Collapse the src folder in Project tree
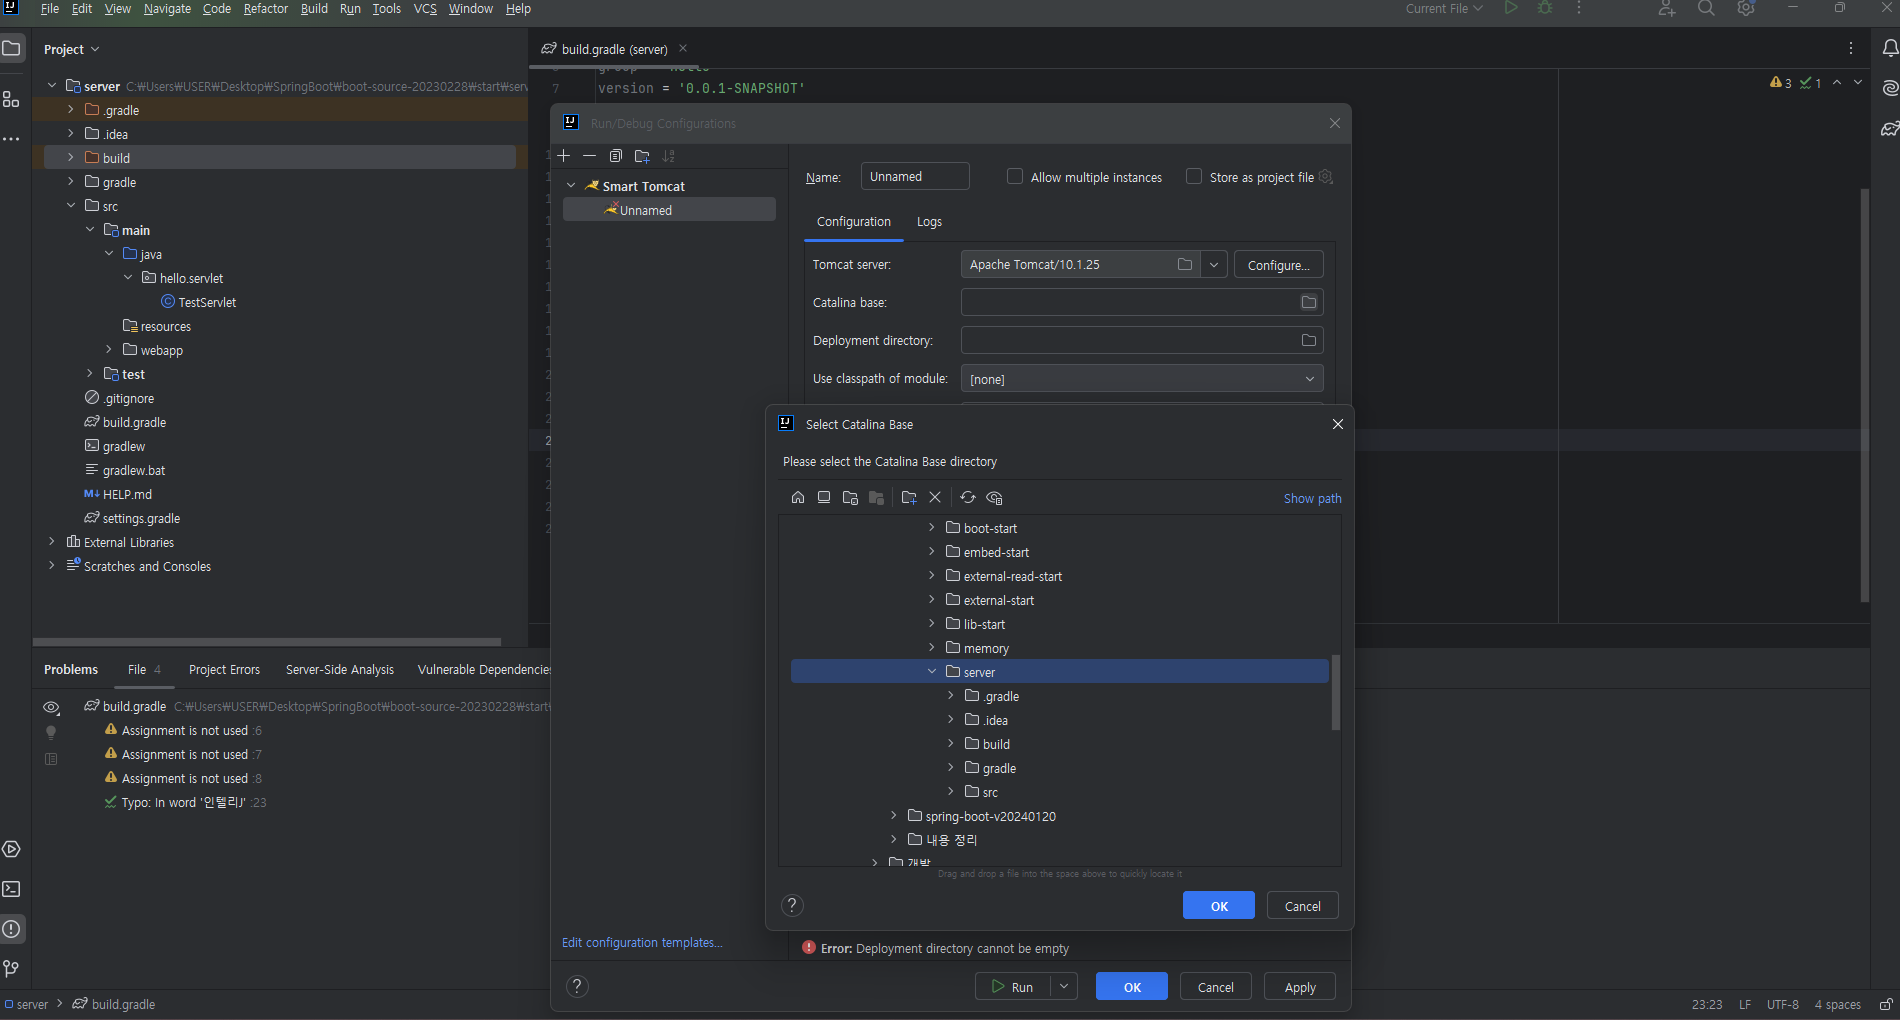1900x1020 pixels. (71, 206)
